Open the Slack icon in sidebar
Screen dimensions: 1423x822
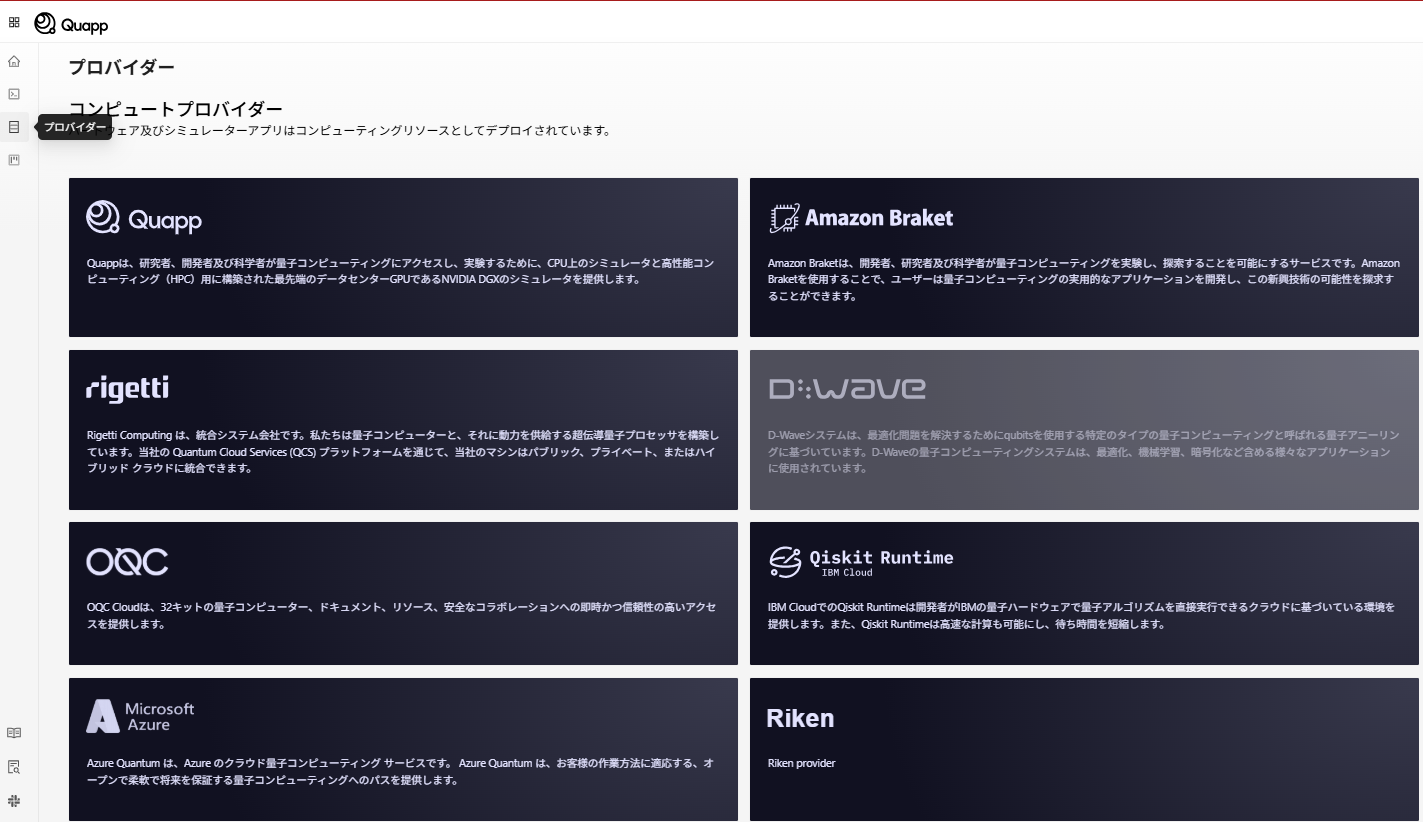[14, 801]
